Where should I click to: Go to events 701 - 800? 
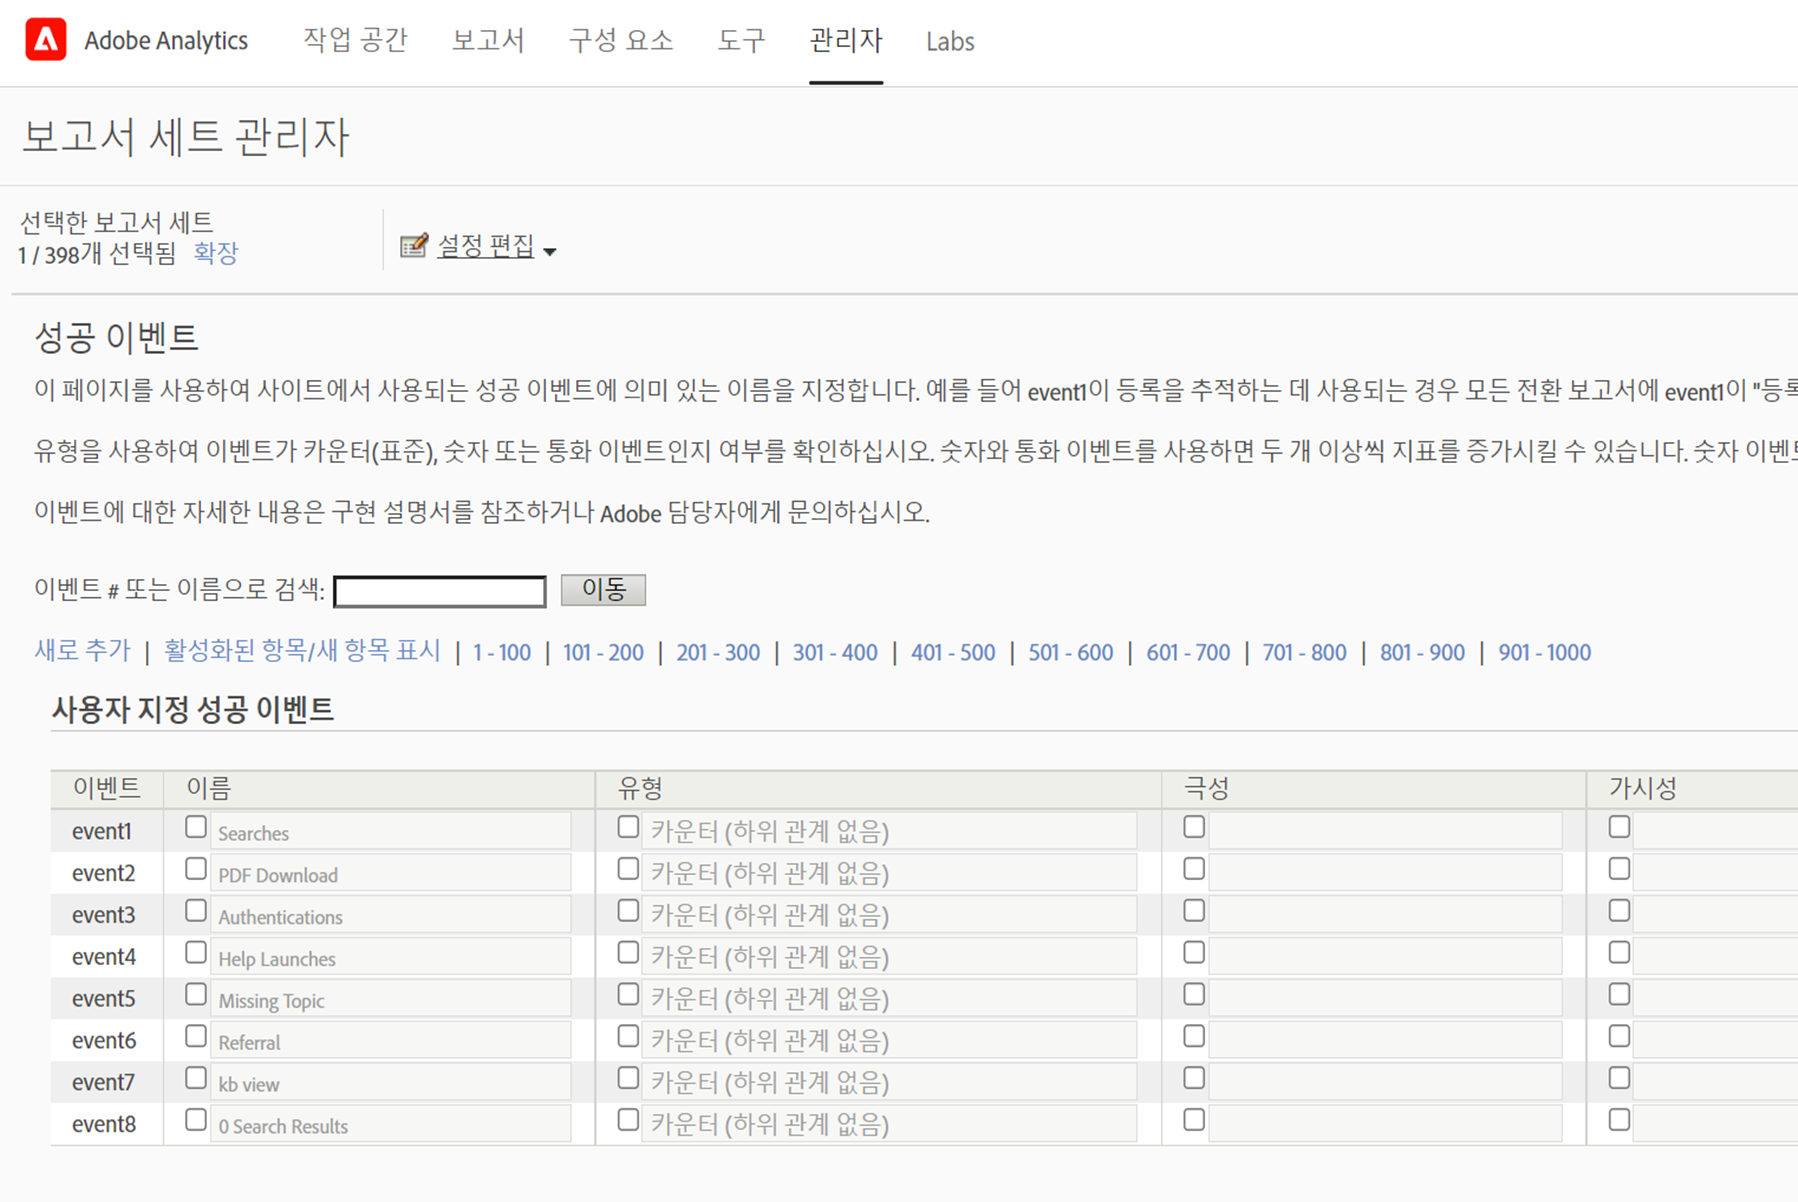[1305, 653]
